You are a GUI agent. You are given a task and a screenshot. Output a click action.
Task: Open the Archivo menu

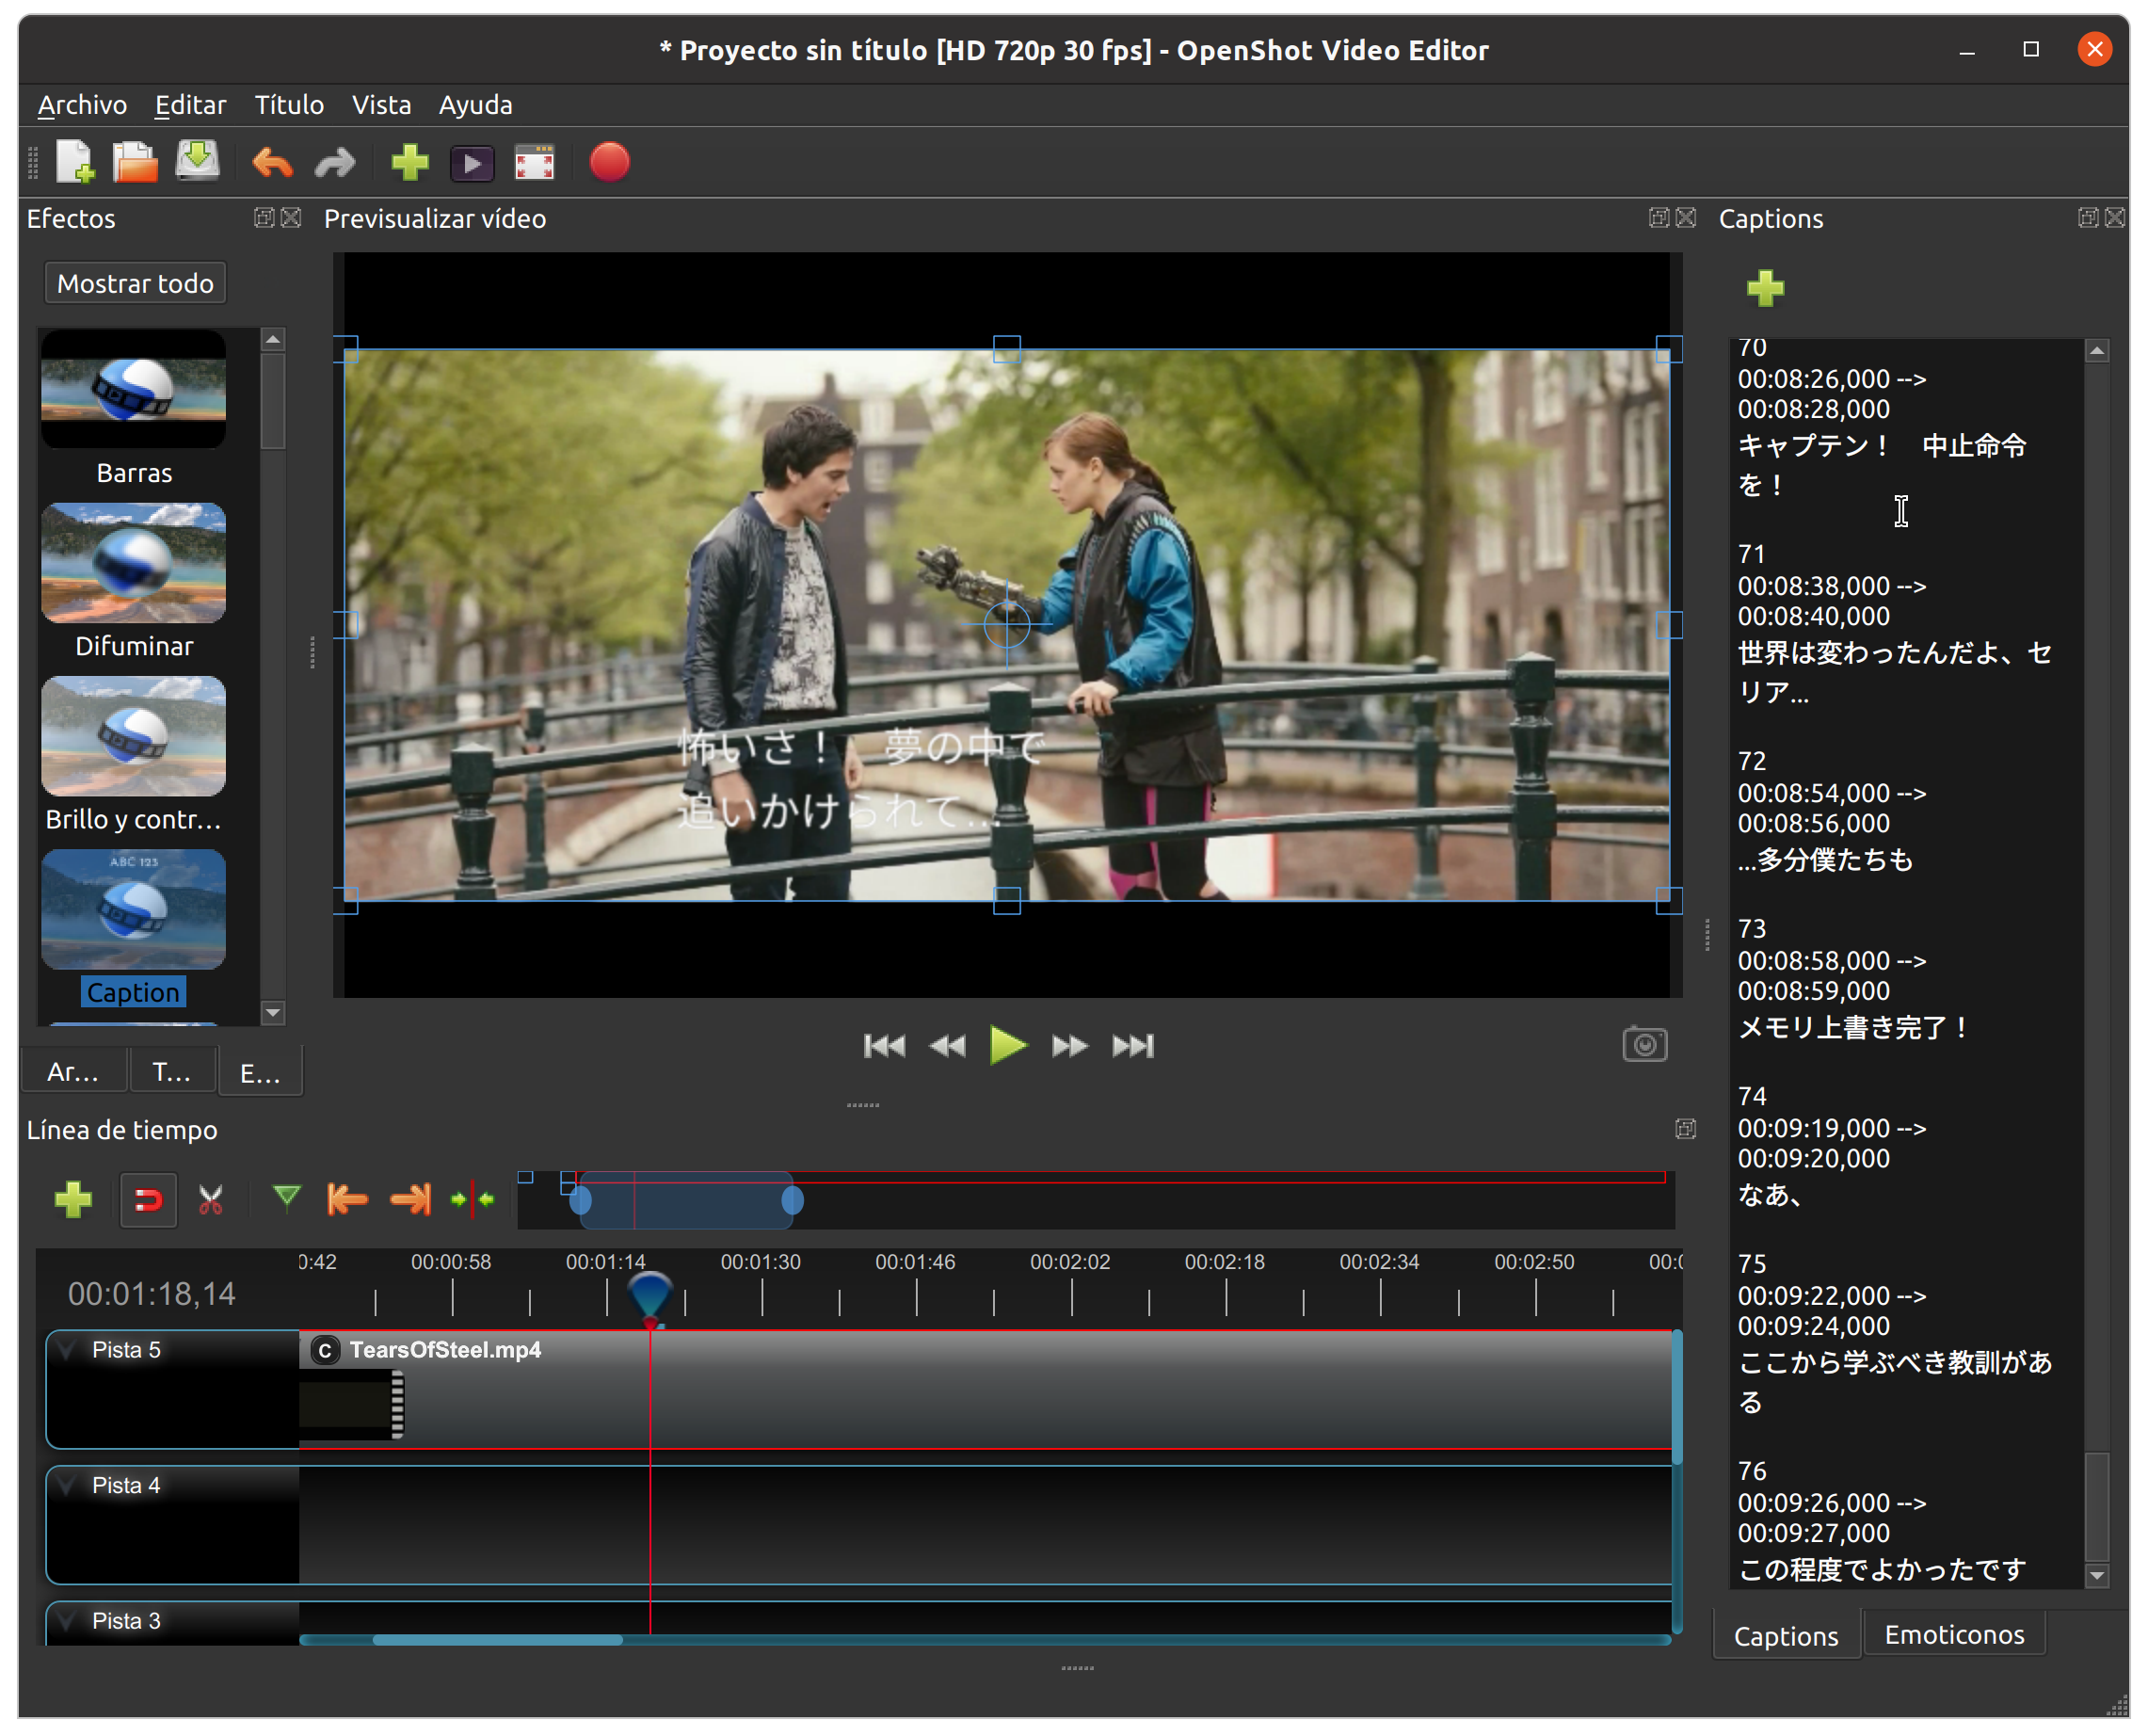[82, 104]
